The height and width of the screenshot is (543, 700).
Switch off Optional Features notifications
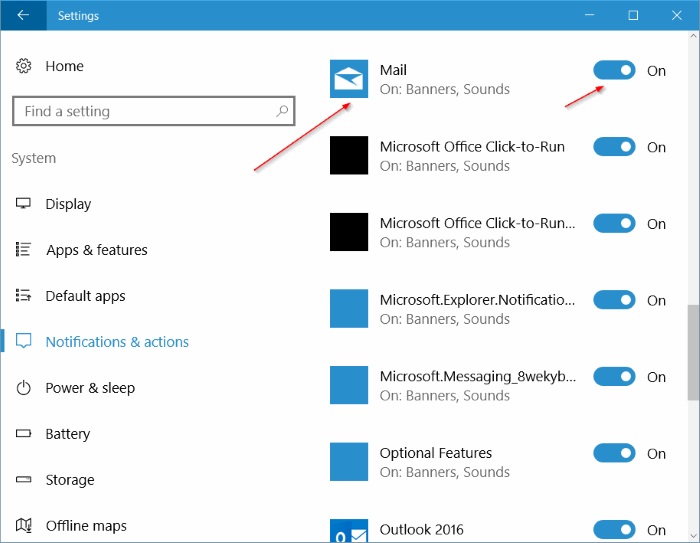coord(614,453)
